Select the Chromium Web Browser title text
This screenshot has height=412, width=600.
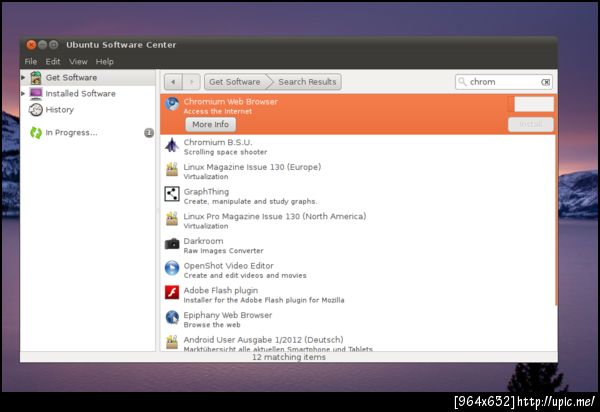tap(231, 102)
